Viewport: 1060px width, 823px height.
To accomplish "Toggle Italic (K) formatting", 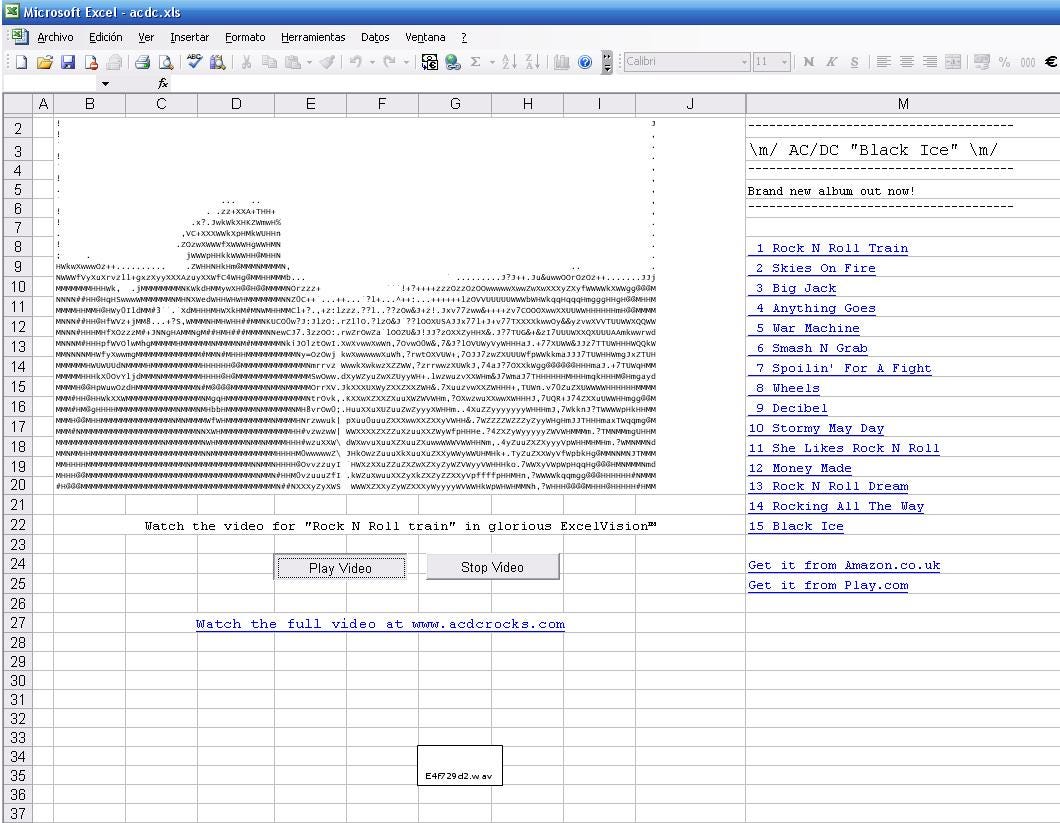I will pyautogui.click(x=832, y=62).
